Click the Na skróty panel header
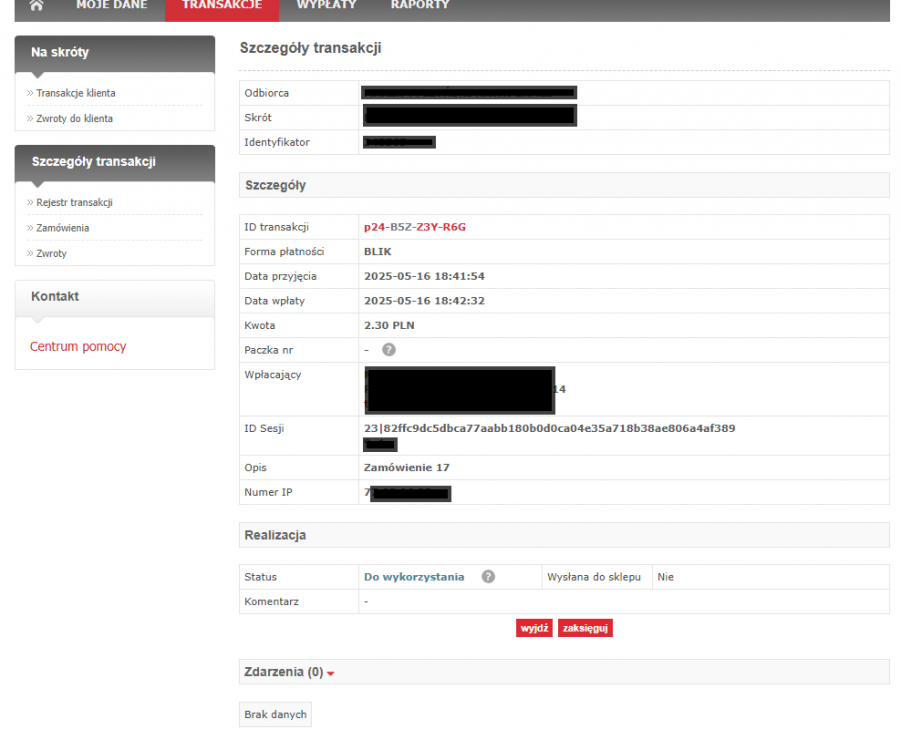 click(115, 53)
